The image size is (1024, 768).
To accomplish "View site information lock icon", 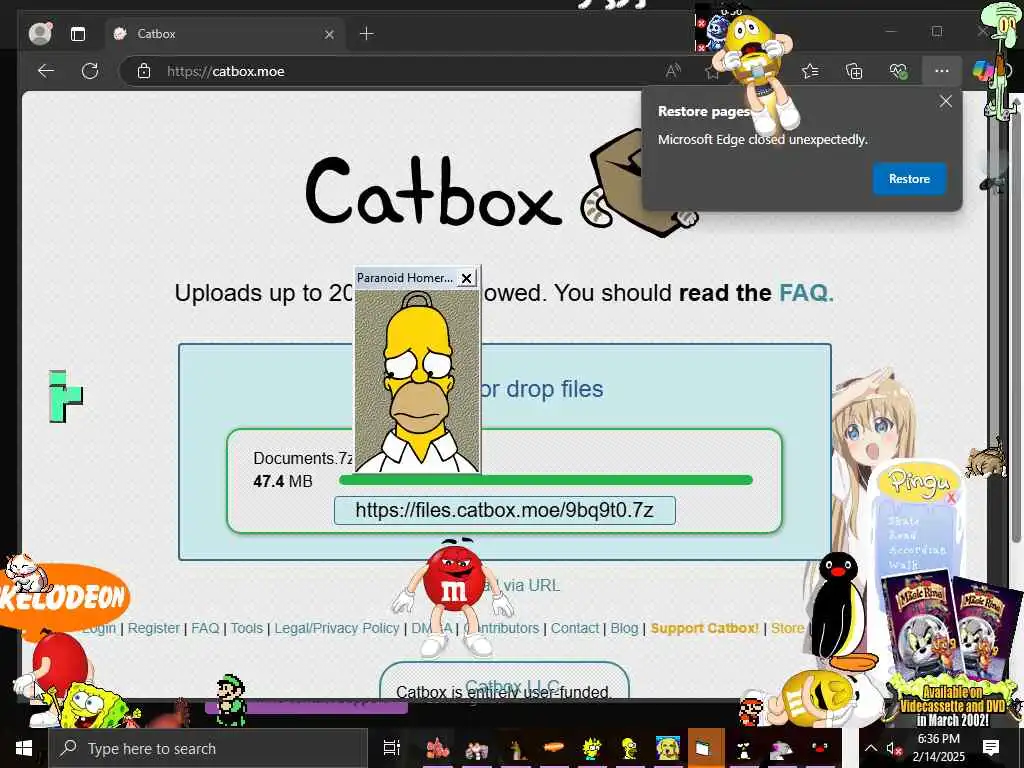I will point(144,71).
